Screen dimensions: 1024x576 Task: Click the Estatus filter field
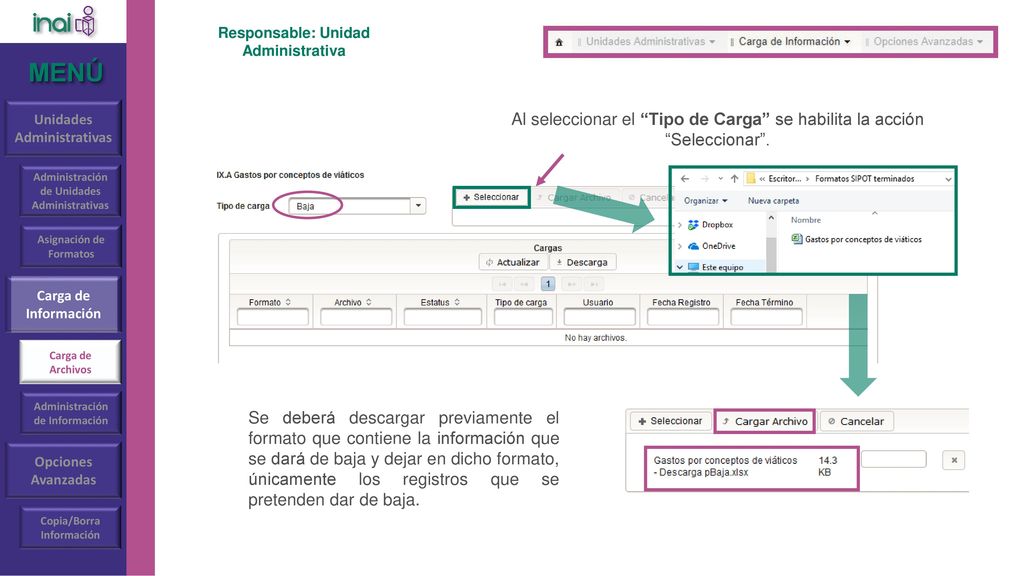[x=442, y=317]
